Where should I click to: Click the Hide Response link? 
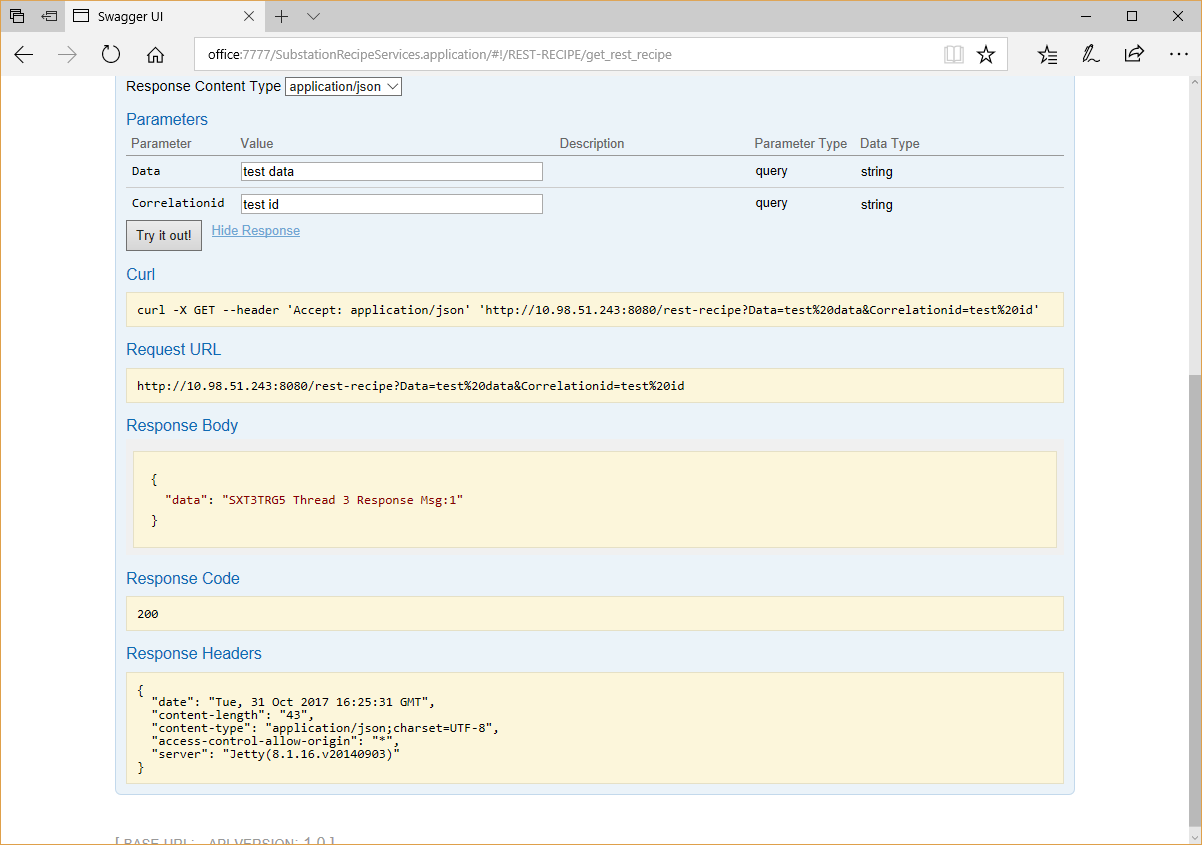pyautogui.click(x=255, y=231)
